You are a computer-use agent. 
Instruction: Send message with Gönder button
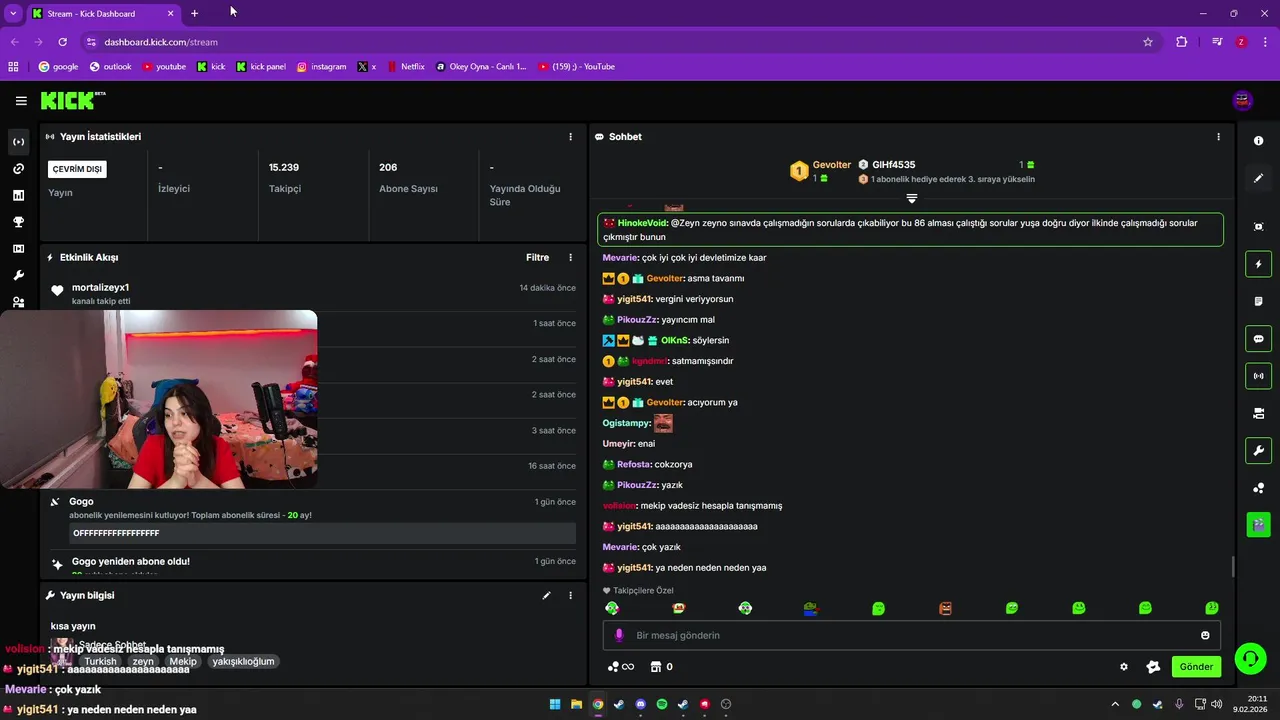tap(1196, 667)
